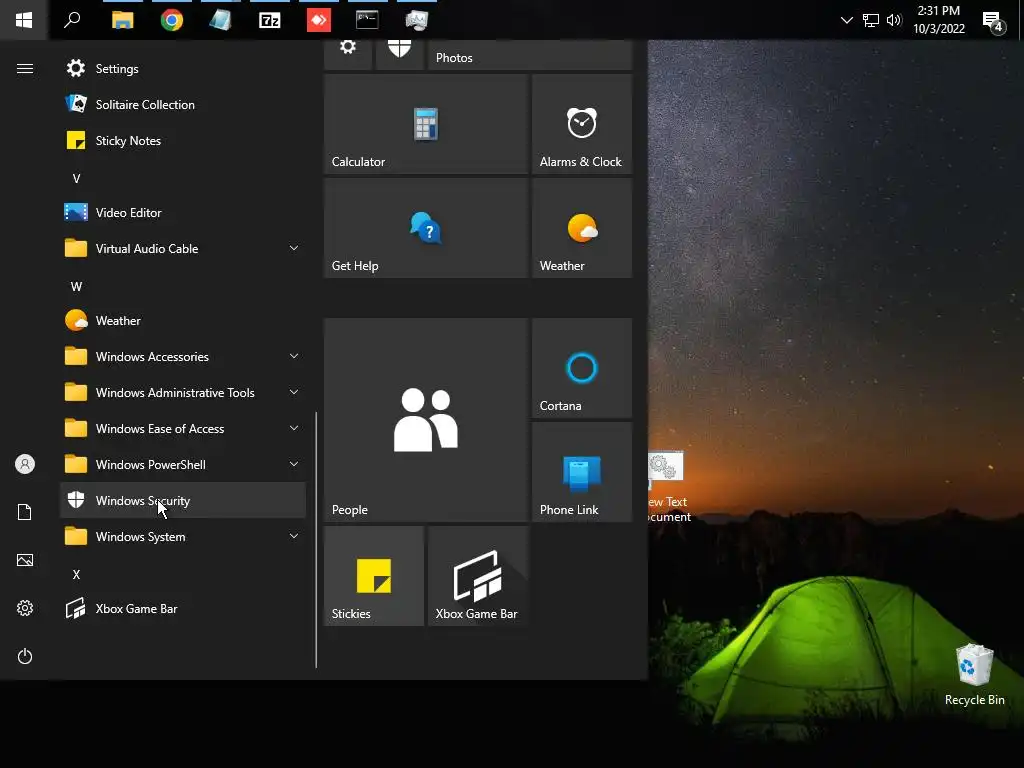Expand the Virtual Audio Cable folder
This screenshot has height=768, width=1024.
coord(183,249)
